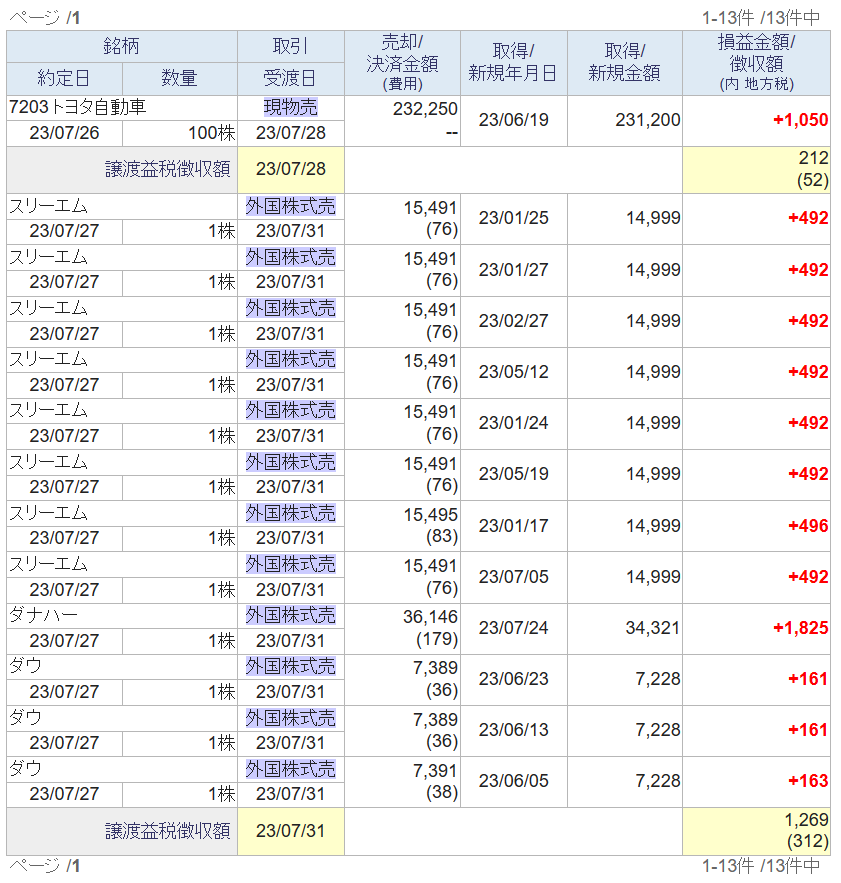Click the sale amount 15,495
This screenshot has width=841, height=883.
430,515
